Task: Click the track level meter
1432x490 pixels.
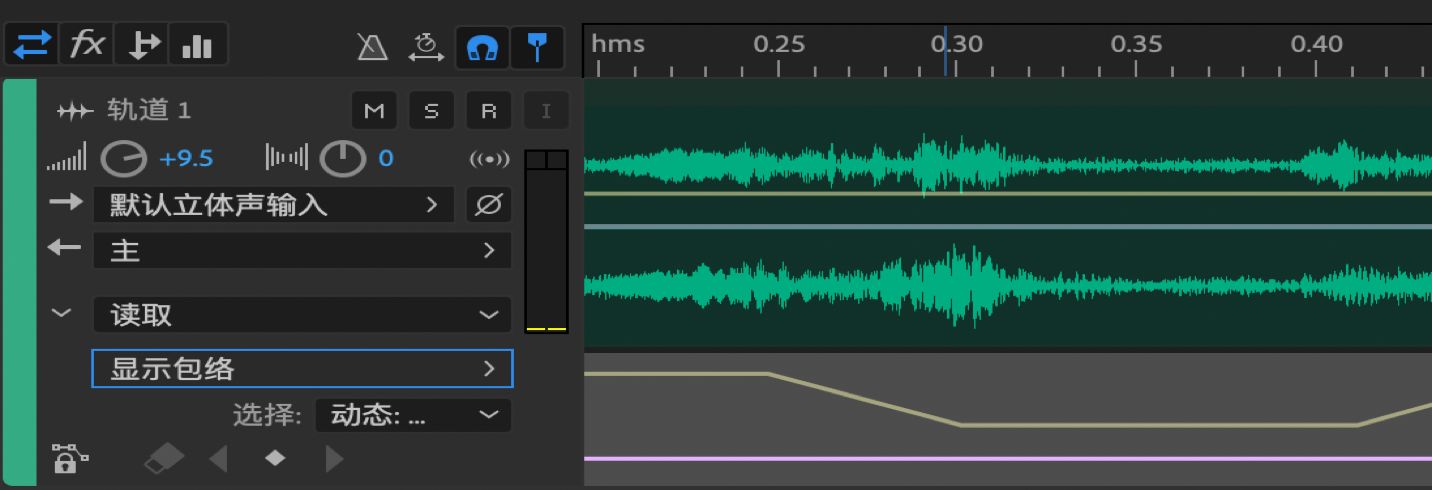Action: point(546,241)
